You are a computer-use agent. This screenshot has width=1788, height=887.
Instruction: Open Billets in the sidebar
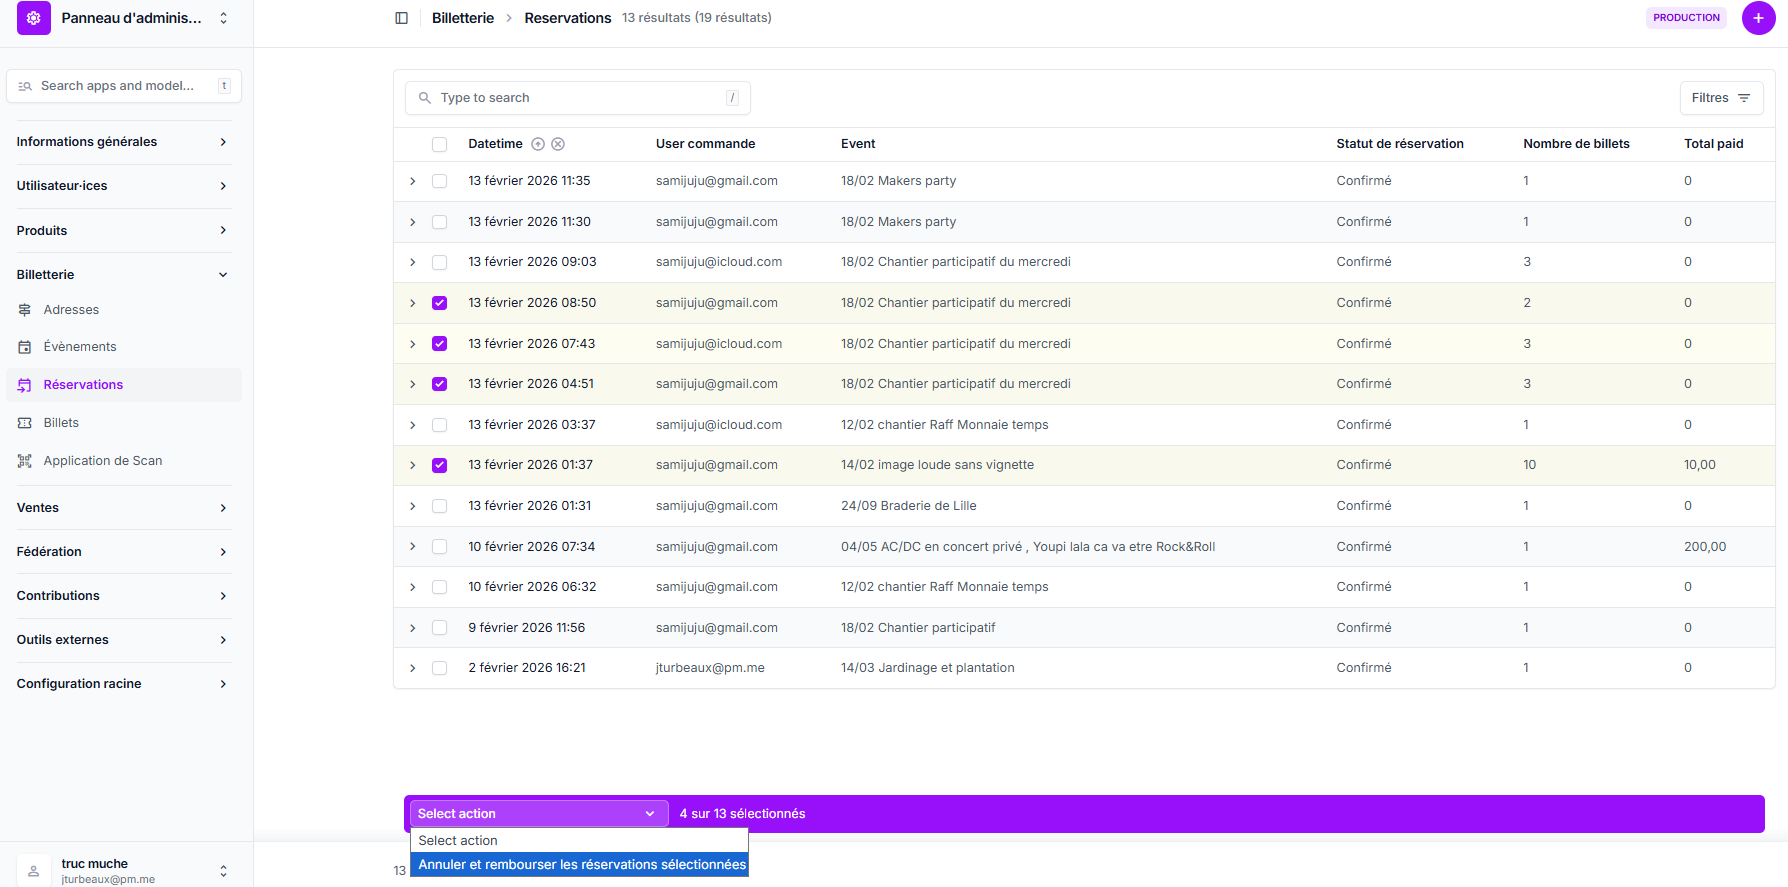61,423
